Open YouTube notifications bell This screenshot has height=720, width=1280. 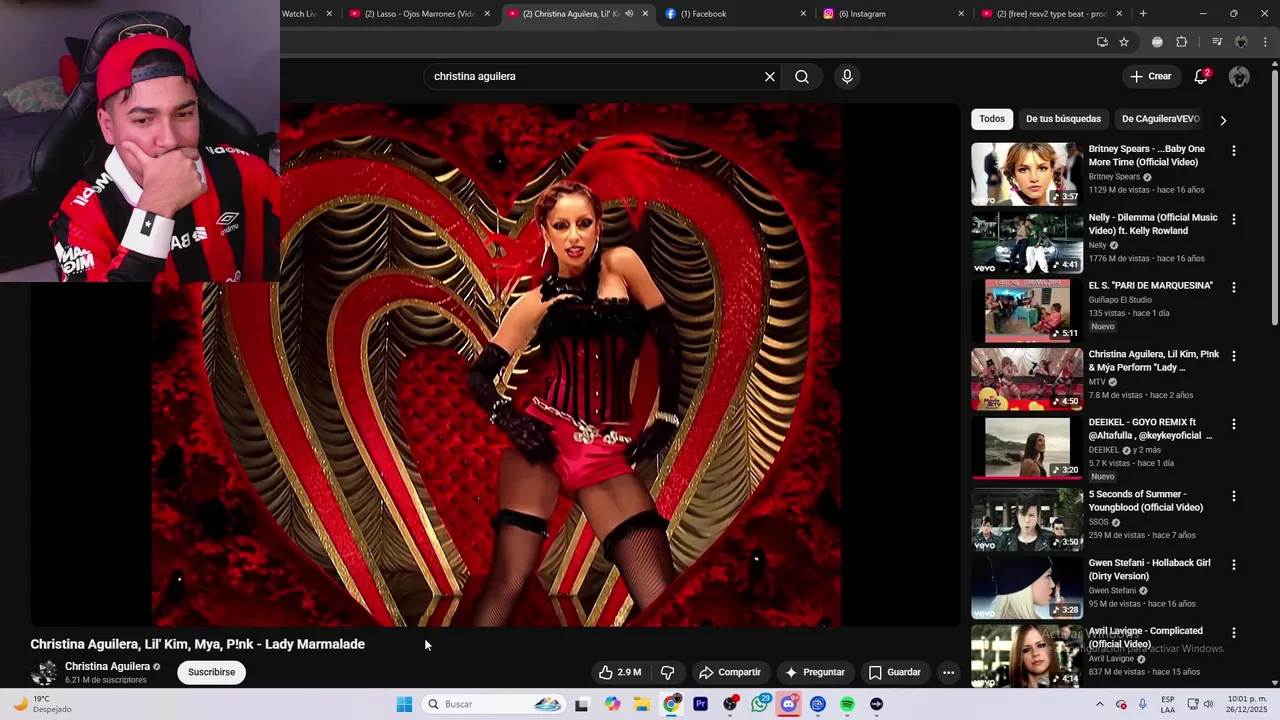tap(1201, 76)
